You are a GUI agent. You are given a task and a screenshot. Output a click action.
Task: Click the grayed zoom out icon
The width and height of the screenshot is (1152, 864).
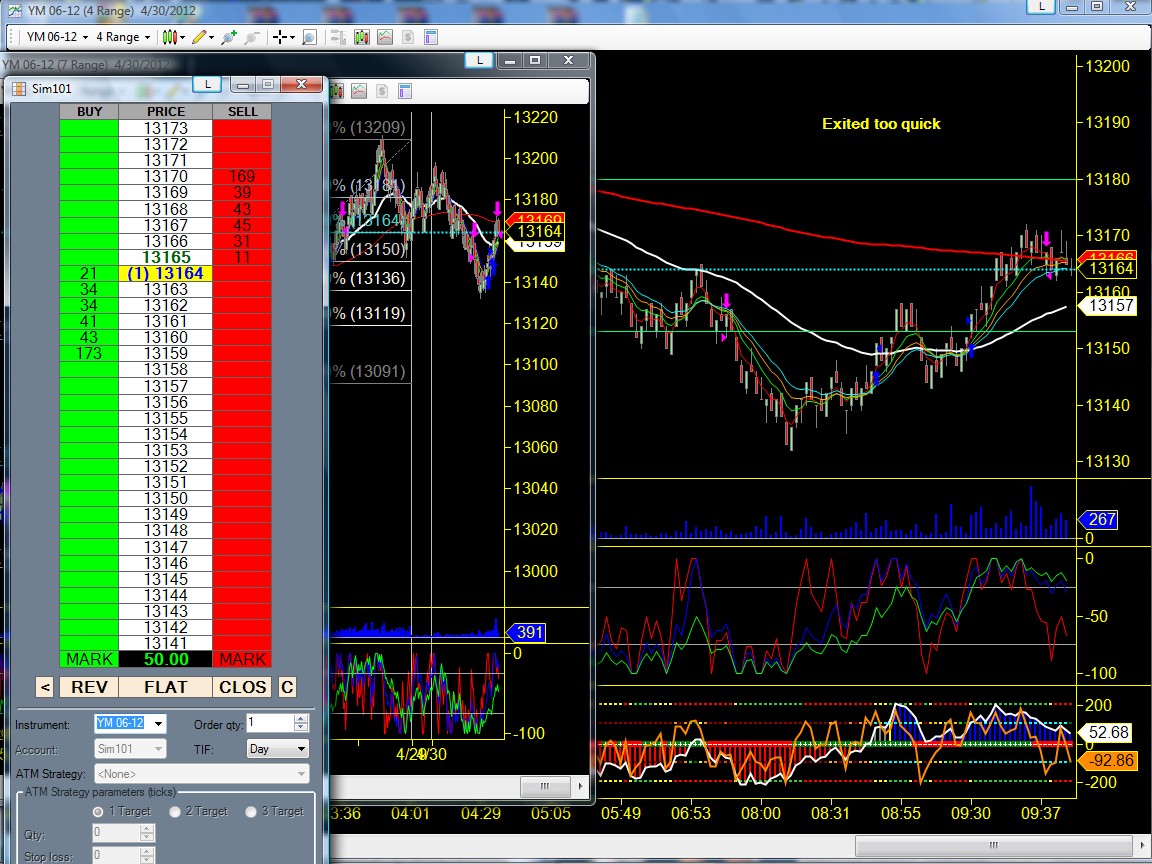(252, 37)
